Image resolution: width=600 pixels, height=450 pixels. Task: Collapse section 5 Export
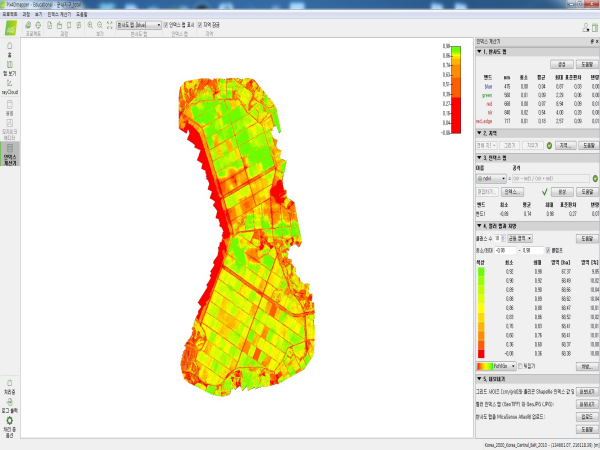tap(479, 379)
